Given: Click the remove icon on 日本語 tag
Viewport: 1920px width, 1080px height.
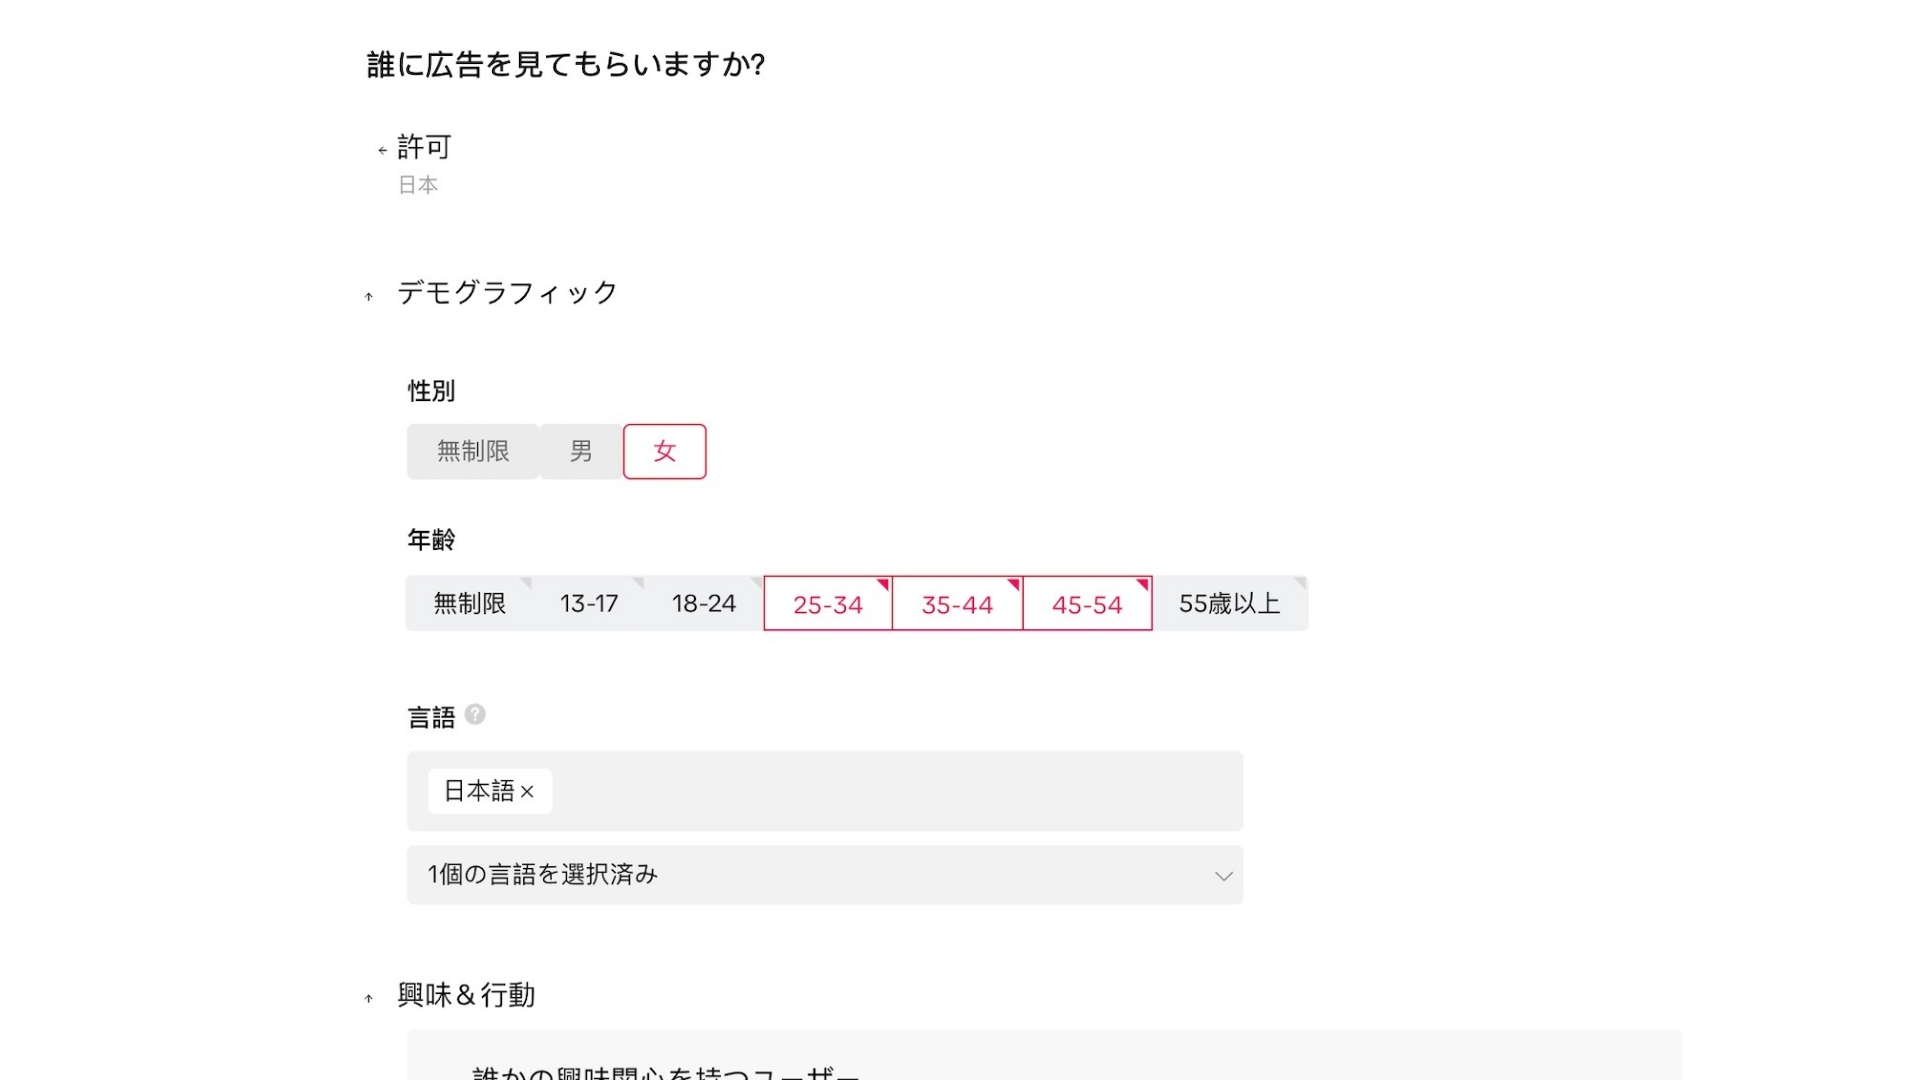Looking at the screenshot, I should pyautogui.click(x=529, y=791).
